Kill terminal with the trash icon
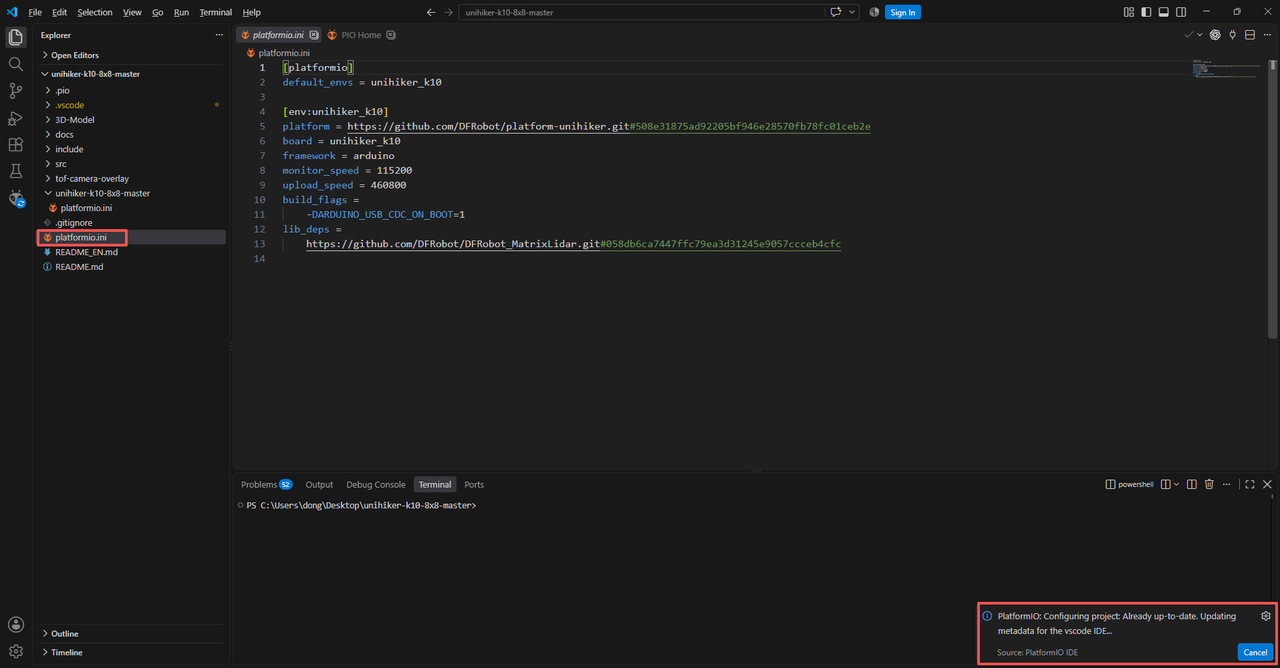Screen dimensions: 1280x668 (x=1209, y=484)
